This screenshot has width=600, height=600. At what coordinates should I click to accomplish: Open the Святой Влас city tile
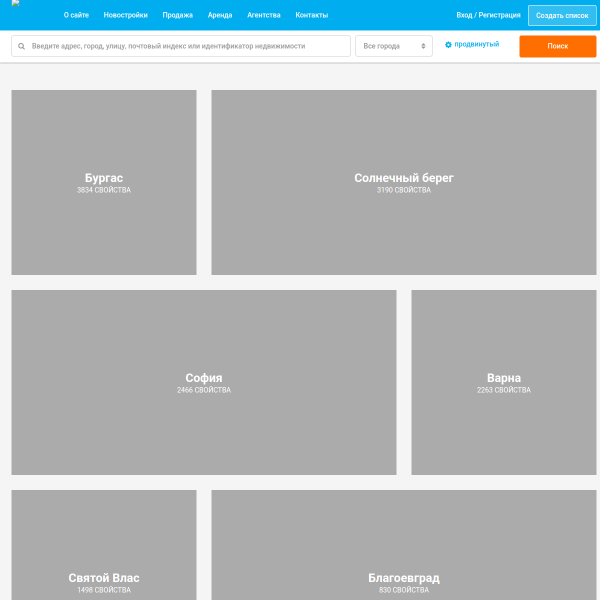[104, 545]
